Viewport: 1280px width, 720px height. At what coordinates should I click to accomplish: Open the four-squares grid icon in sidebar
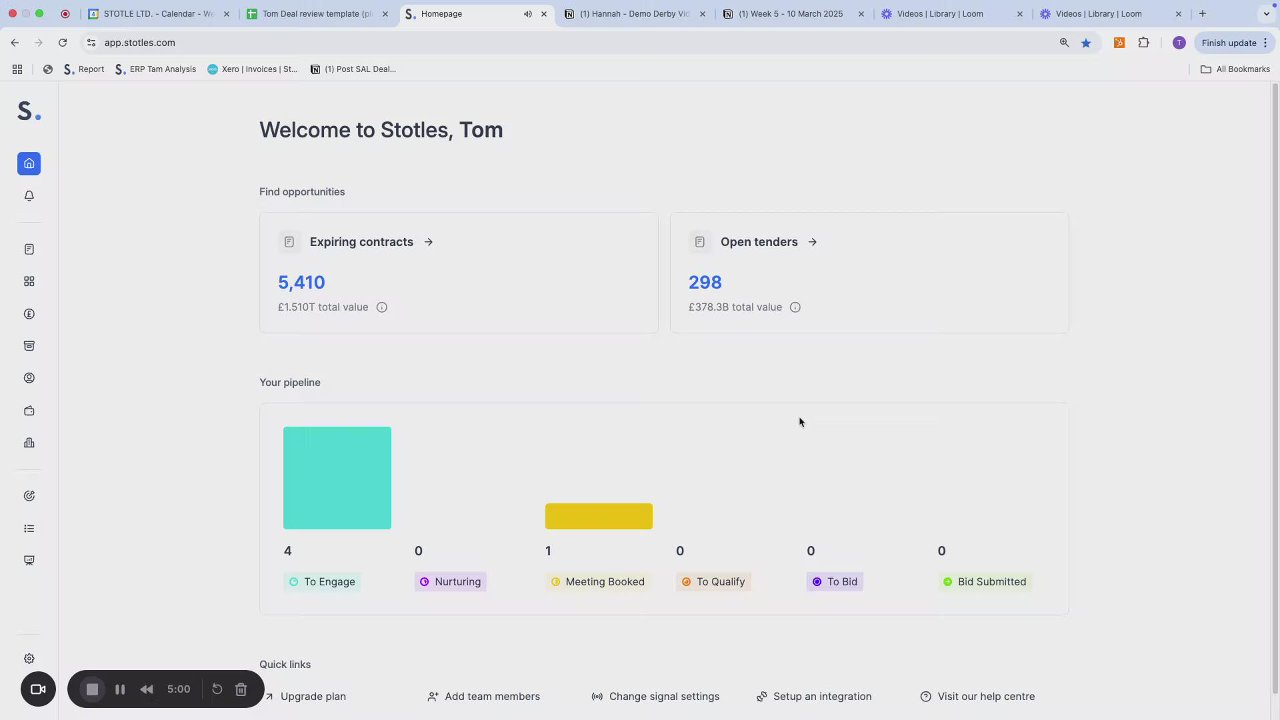[29, 281]
